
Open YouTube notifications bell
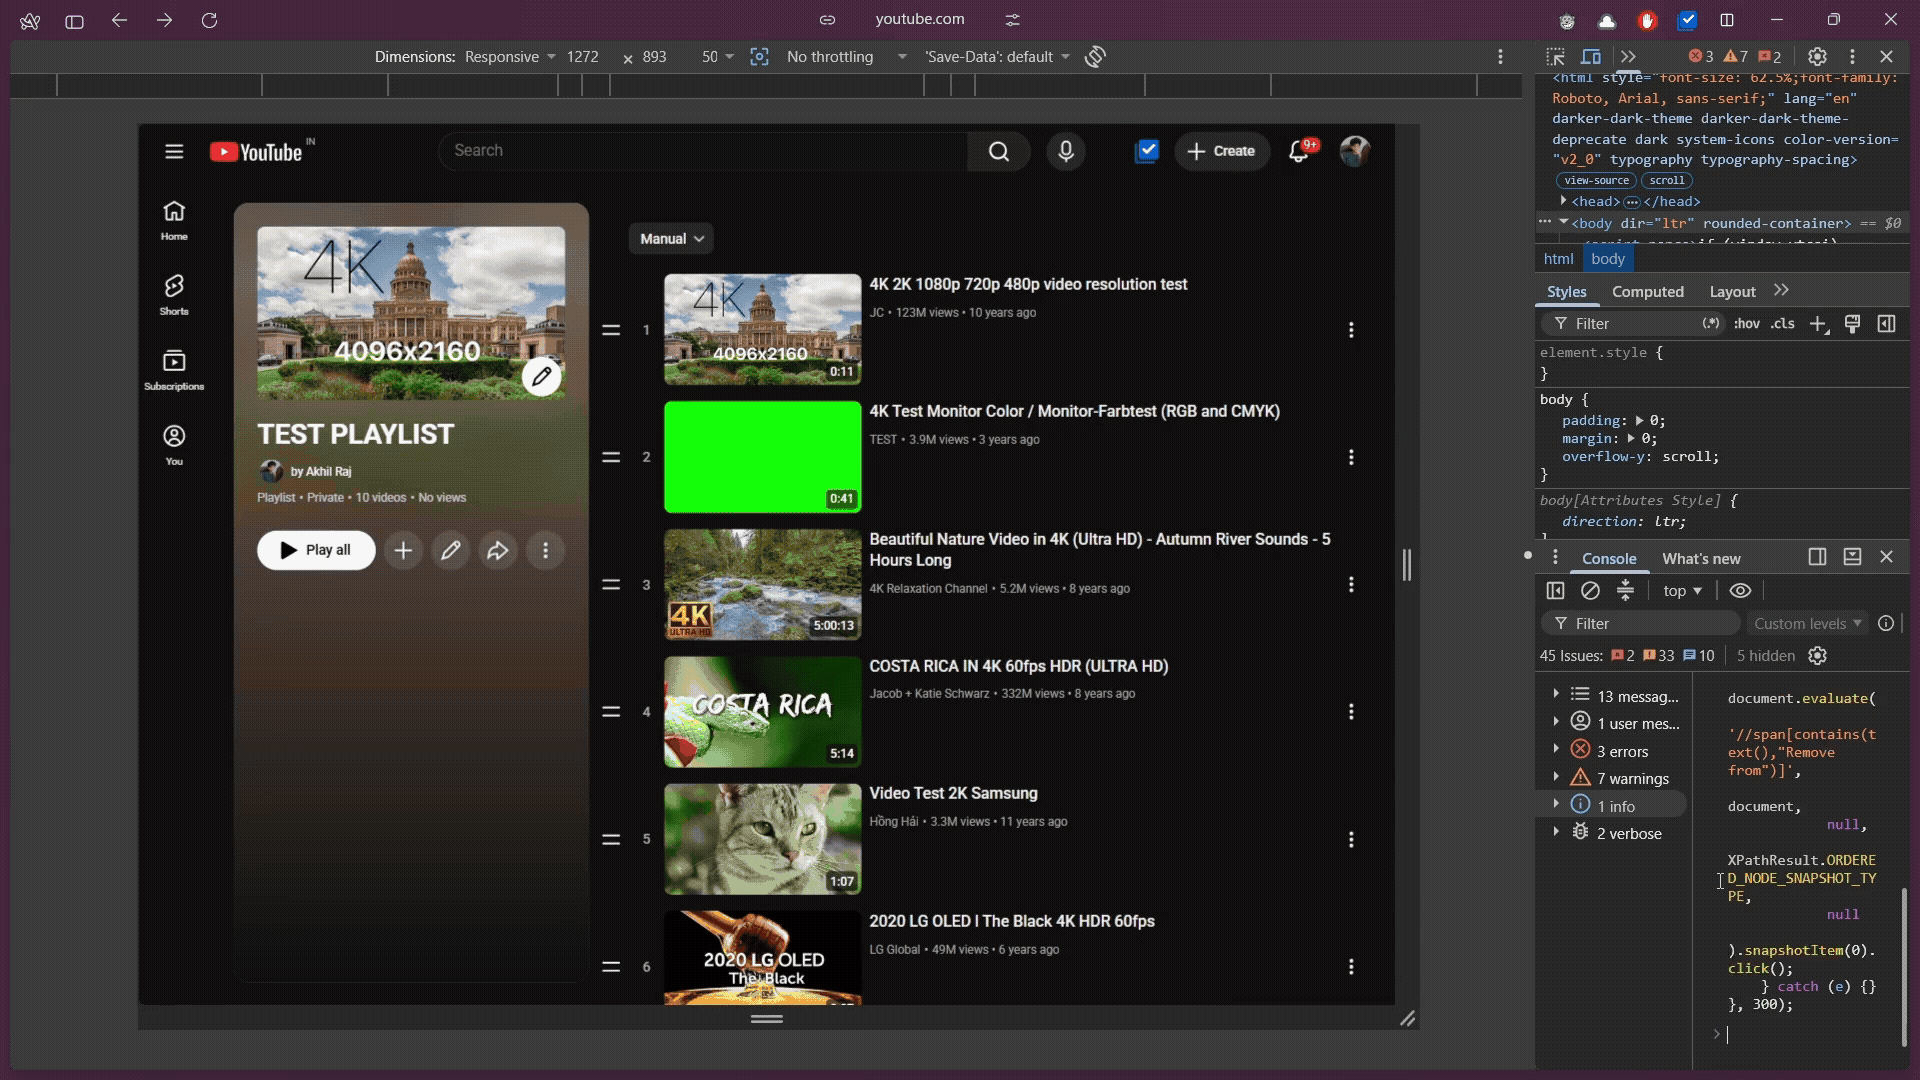click(x=1299, y=151)
